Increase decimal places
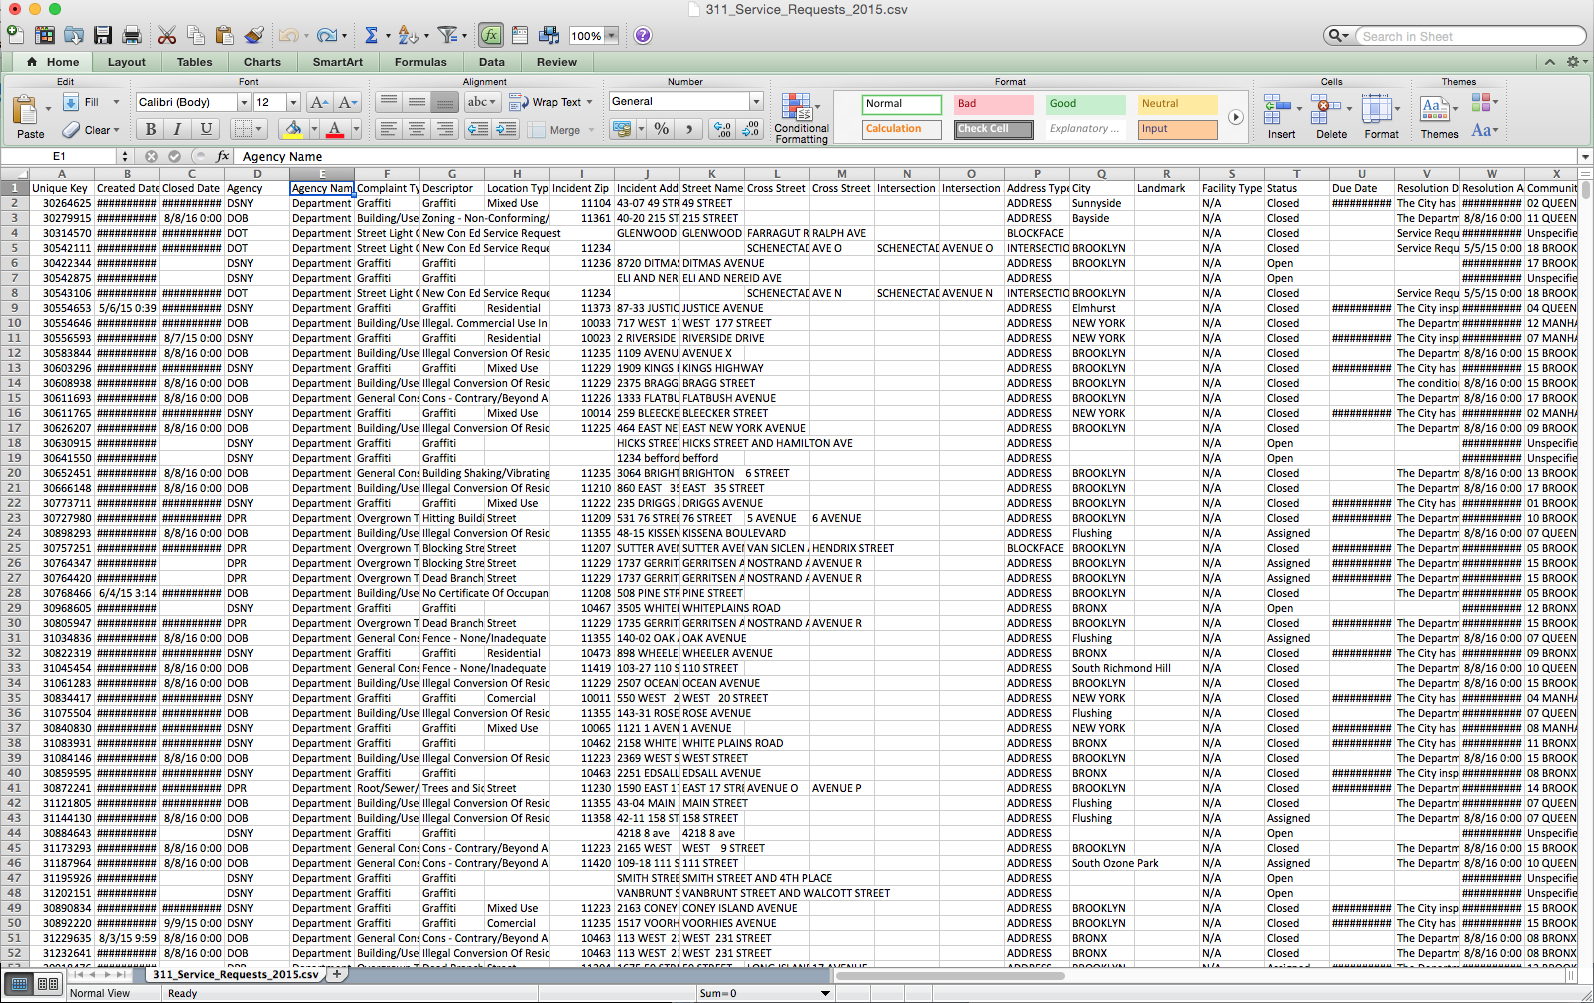1594x1003 pixels. coord(722,129)
